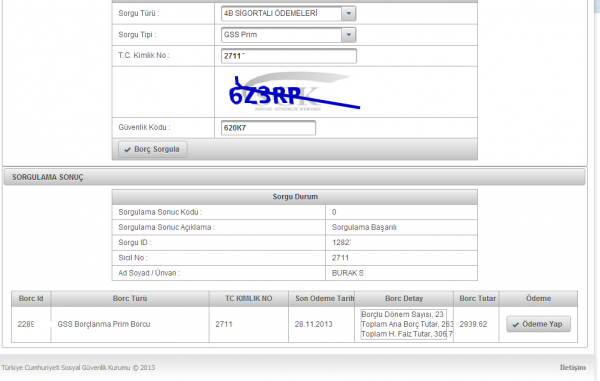This screenshot has height=381, width=600.
Task: Click the Borçlu Dönem Sayısı detail box
Action: [404, 324]
